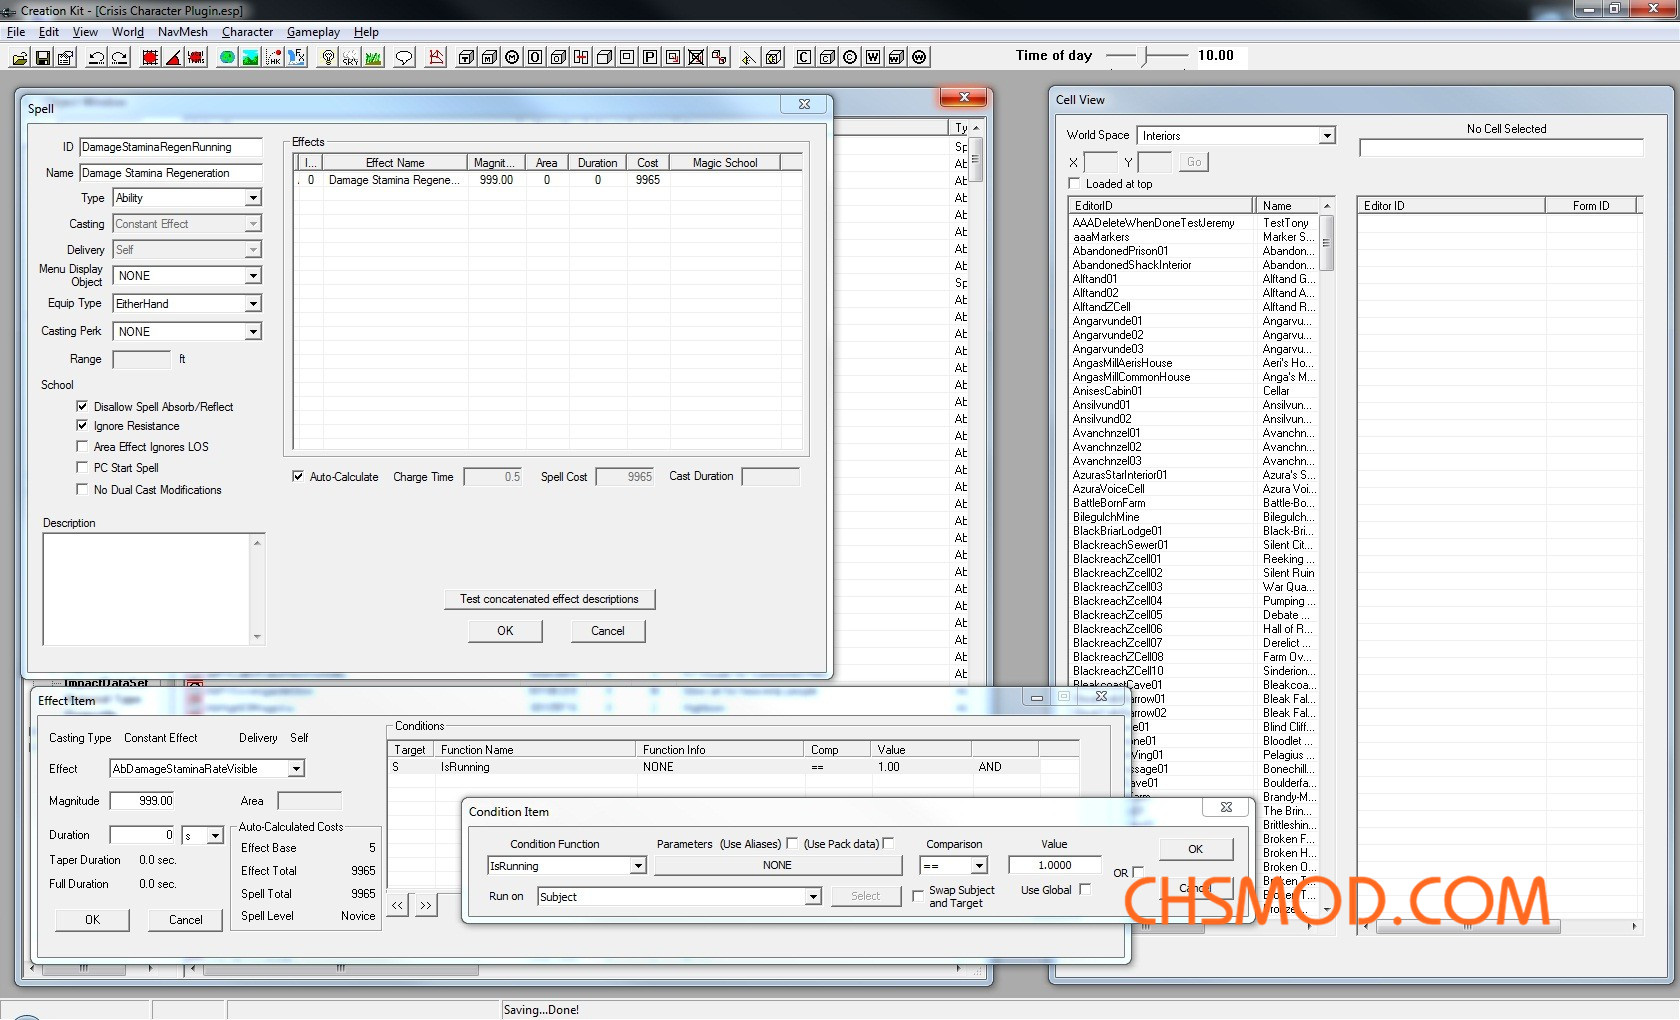Click the 'HK' Havok toolbar icon

(x=273, y=57)
